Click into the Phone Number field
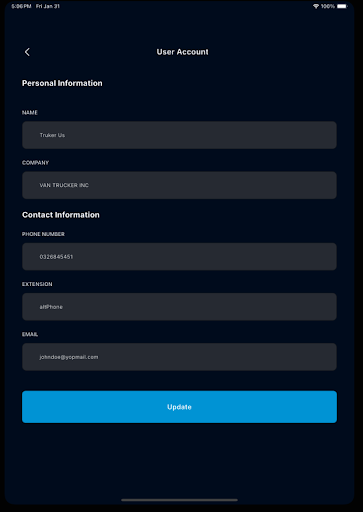 (179, 257)
